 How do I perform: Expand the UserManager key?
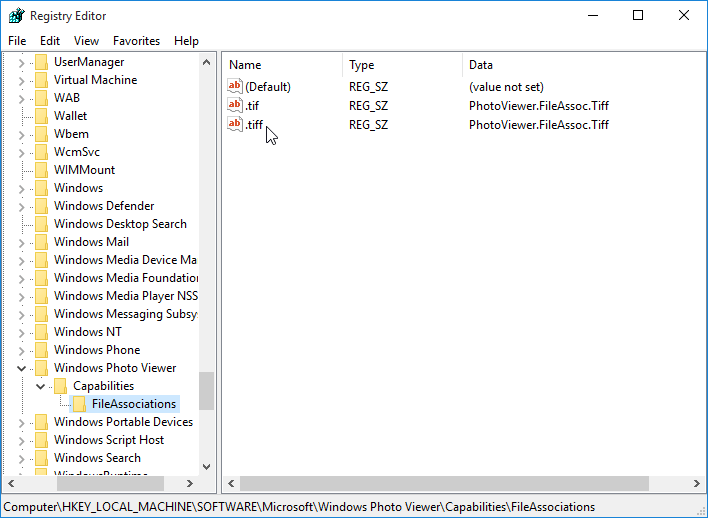22,62
